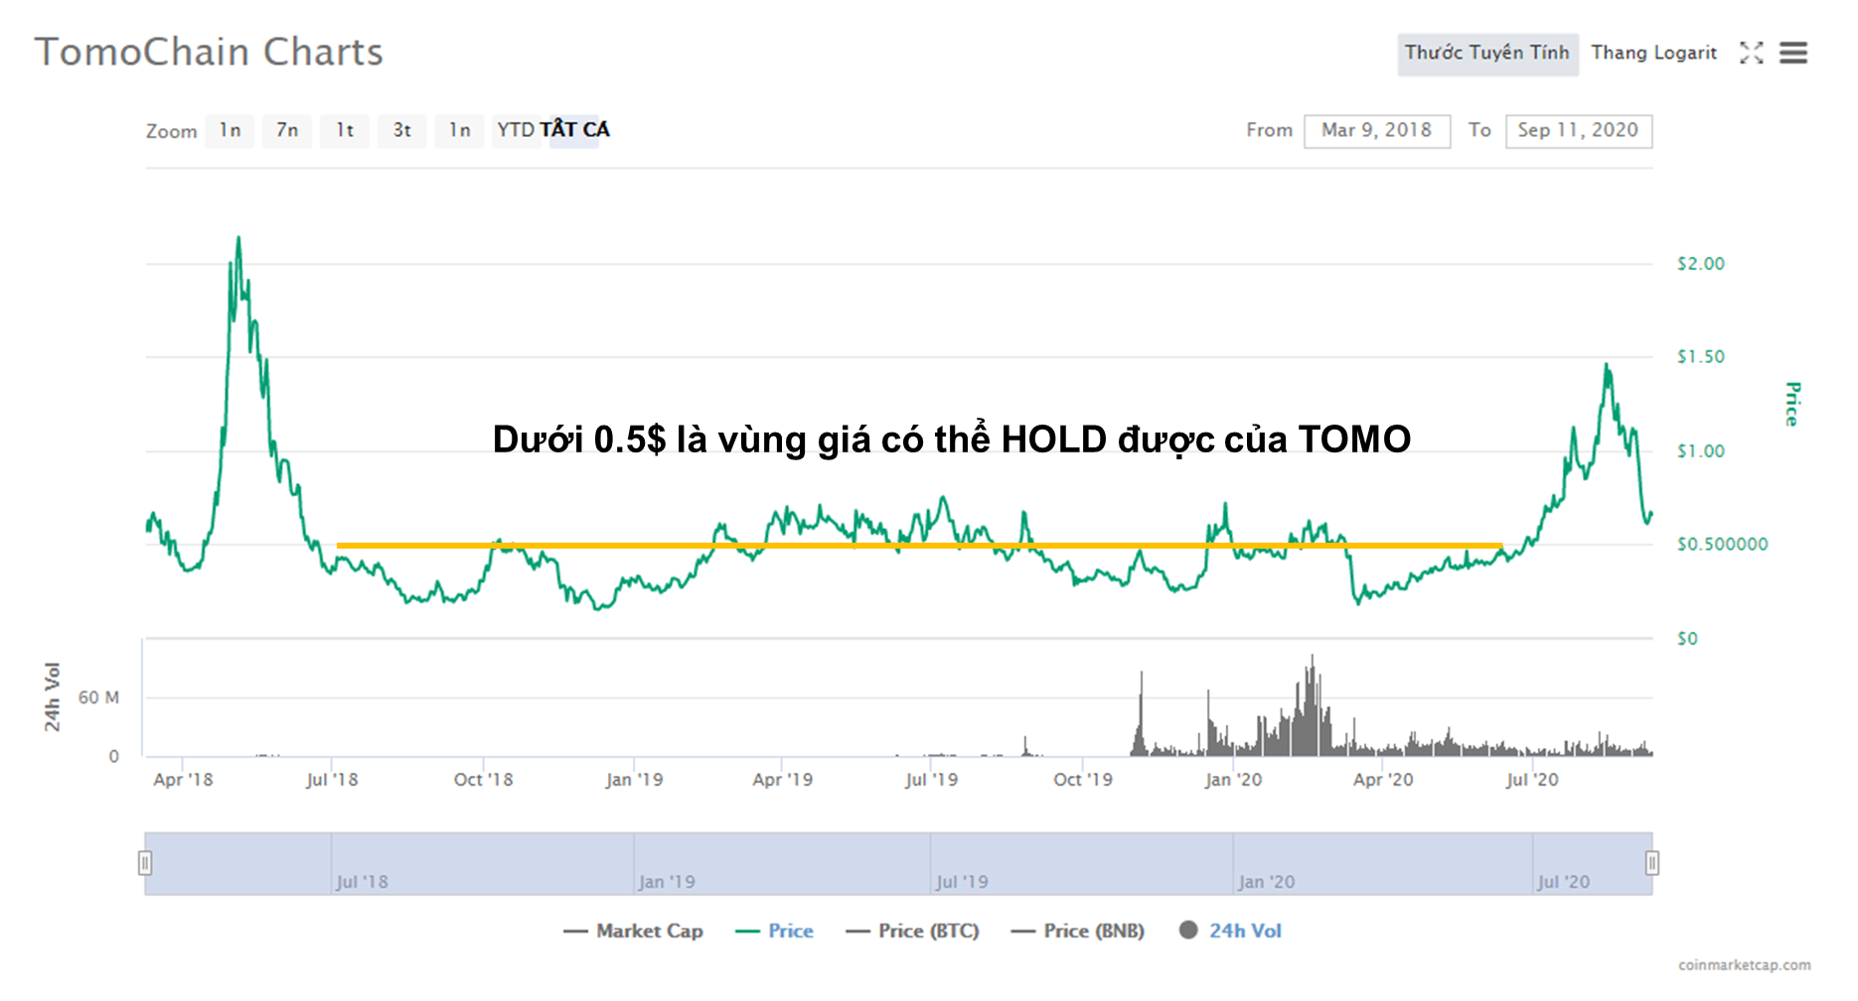The width and height of the screenshot is (1858, 1001).
Task: Click the navigator range selection area
Action: click(x=898, y=863)
